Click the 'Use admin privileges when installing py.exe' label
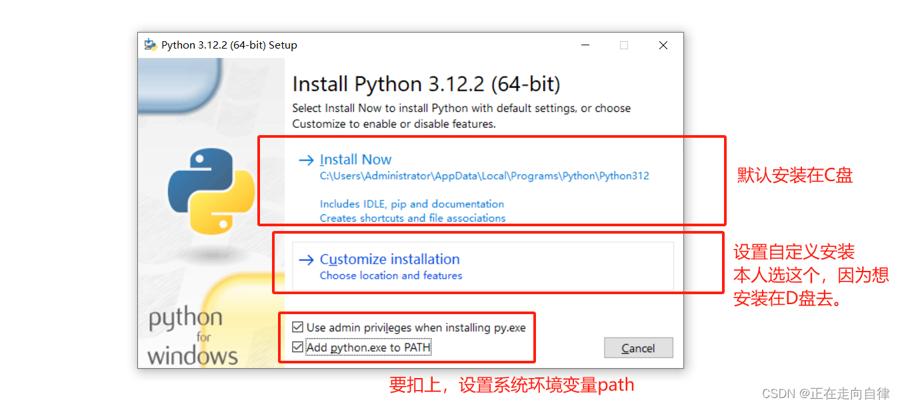The image size is (900, 406). (x=416, y=328)
